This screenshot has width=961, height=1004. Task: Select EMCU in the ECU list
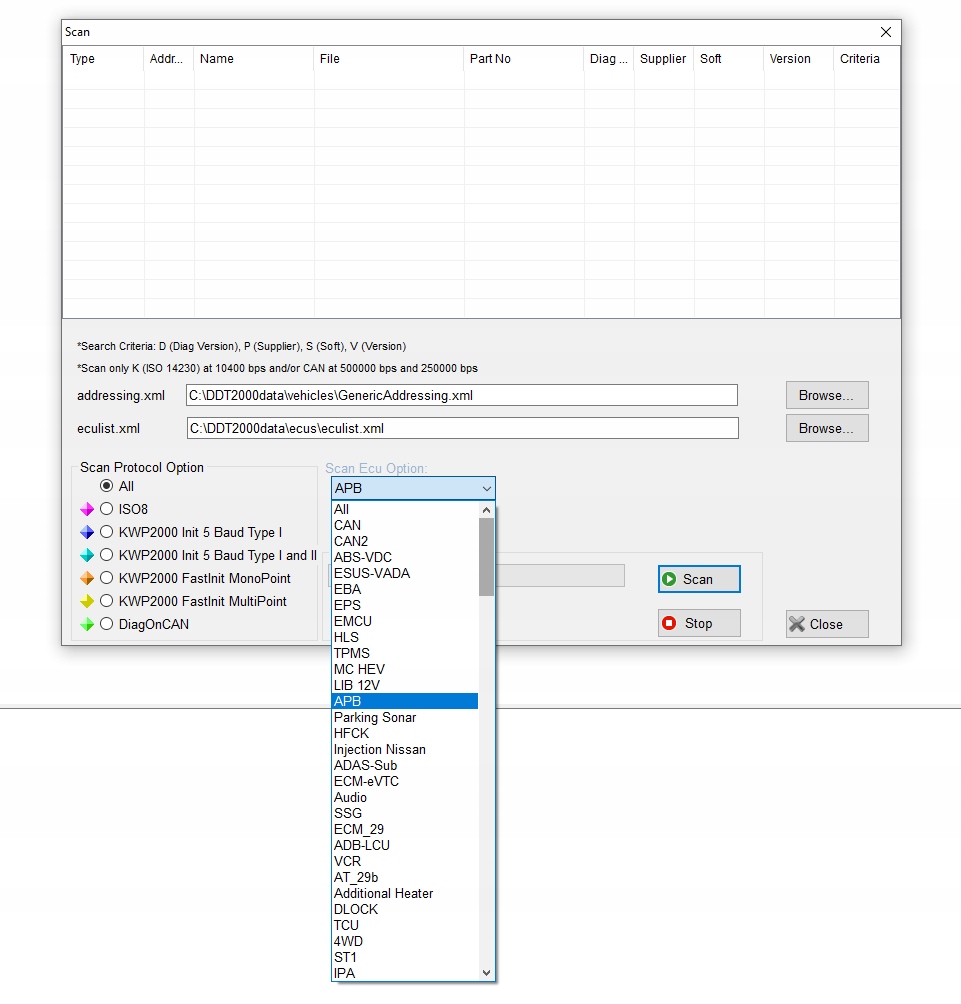click(405, 622)
